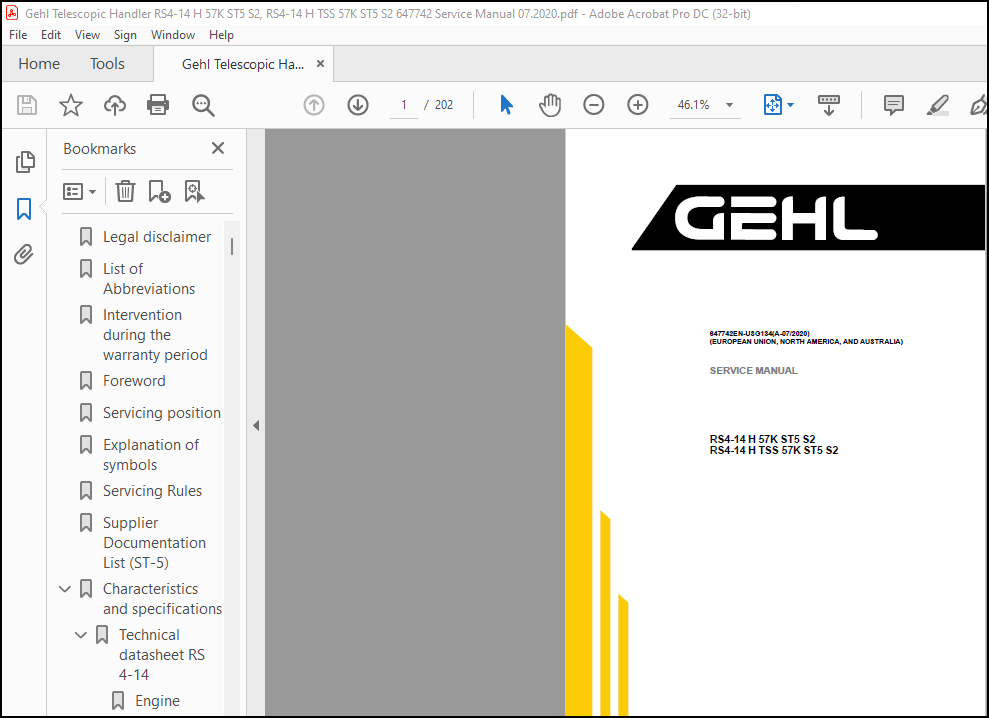Select Servicing Rules bookmark
This screenshot has width=989, height=718.
point(153,490)
